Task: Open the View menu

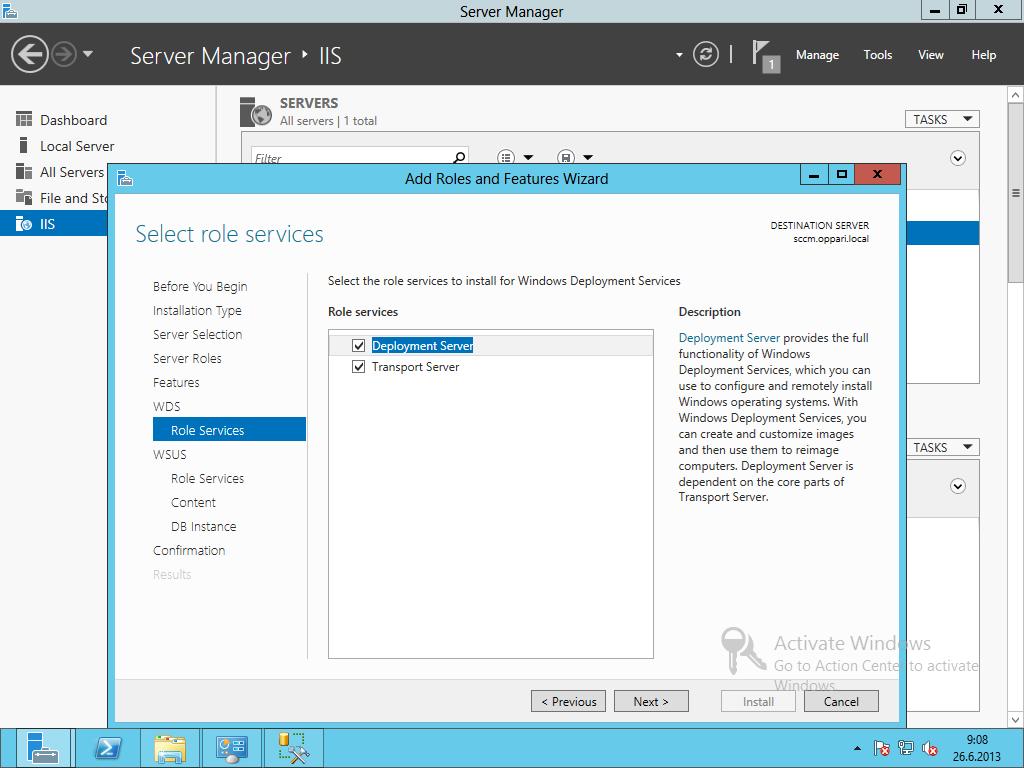Action: [x=931, y=55]
